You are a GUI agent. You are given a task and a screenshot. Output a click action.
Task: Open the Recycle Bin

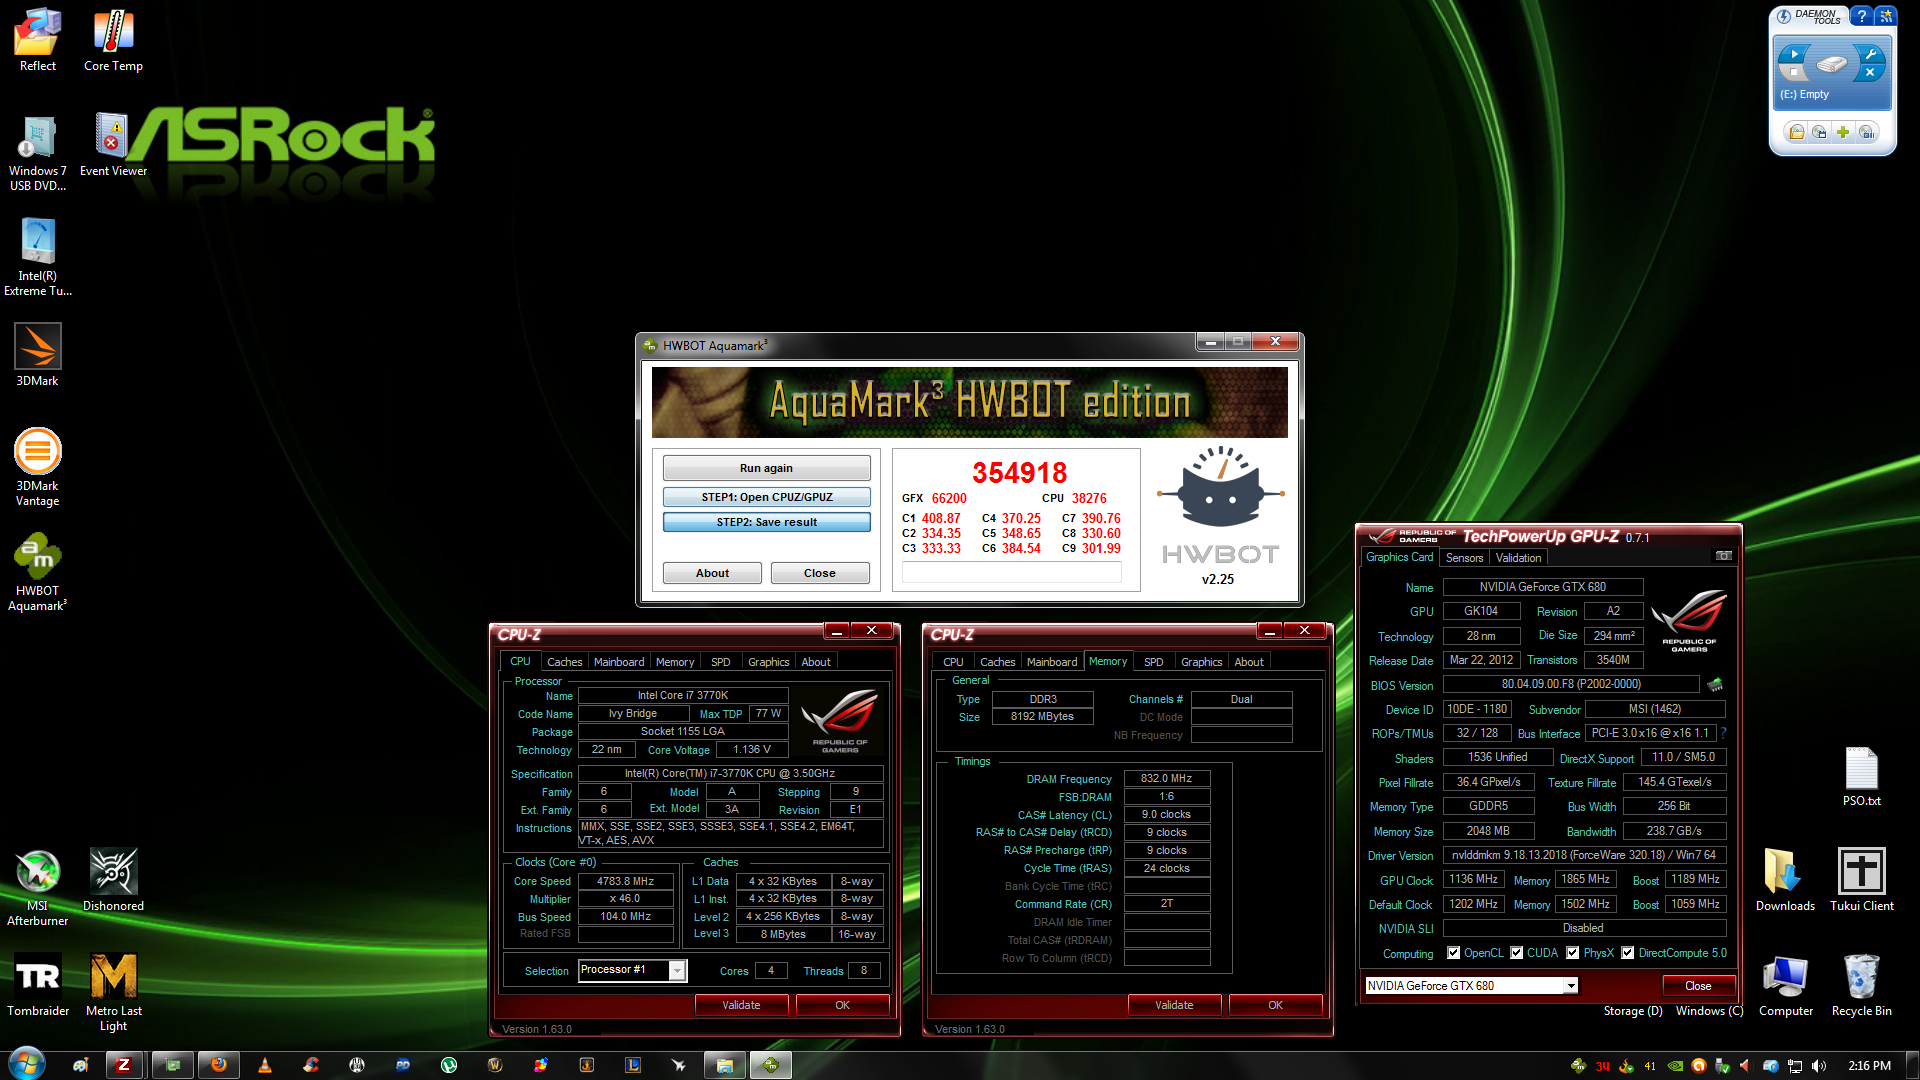coord(1861,985)
